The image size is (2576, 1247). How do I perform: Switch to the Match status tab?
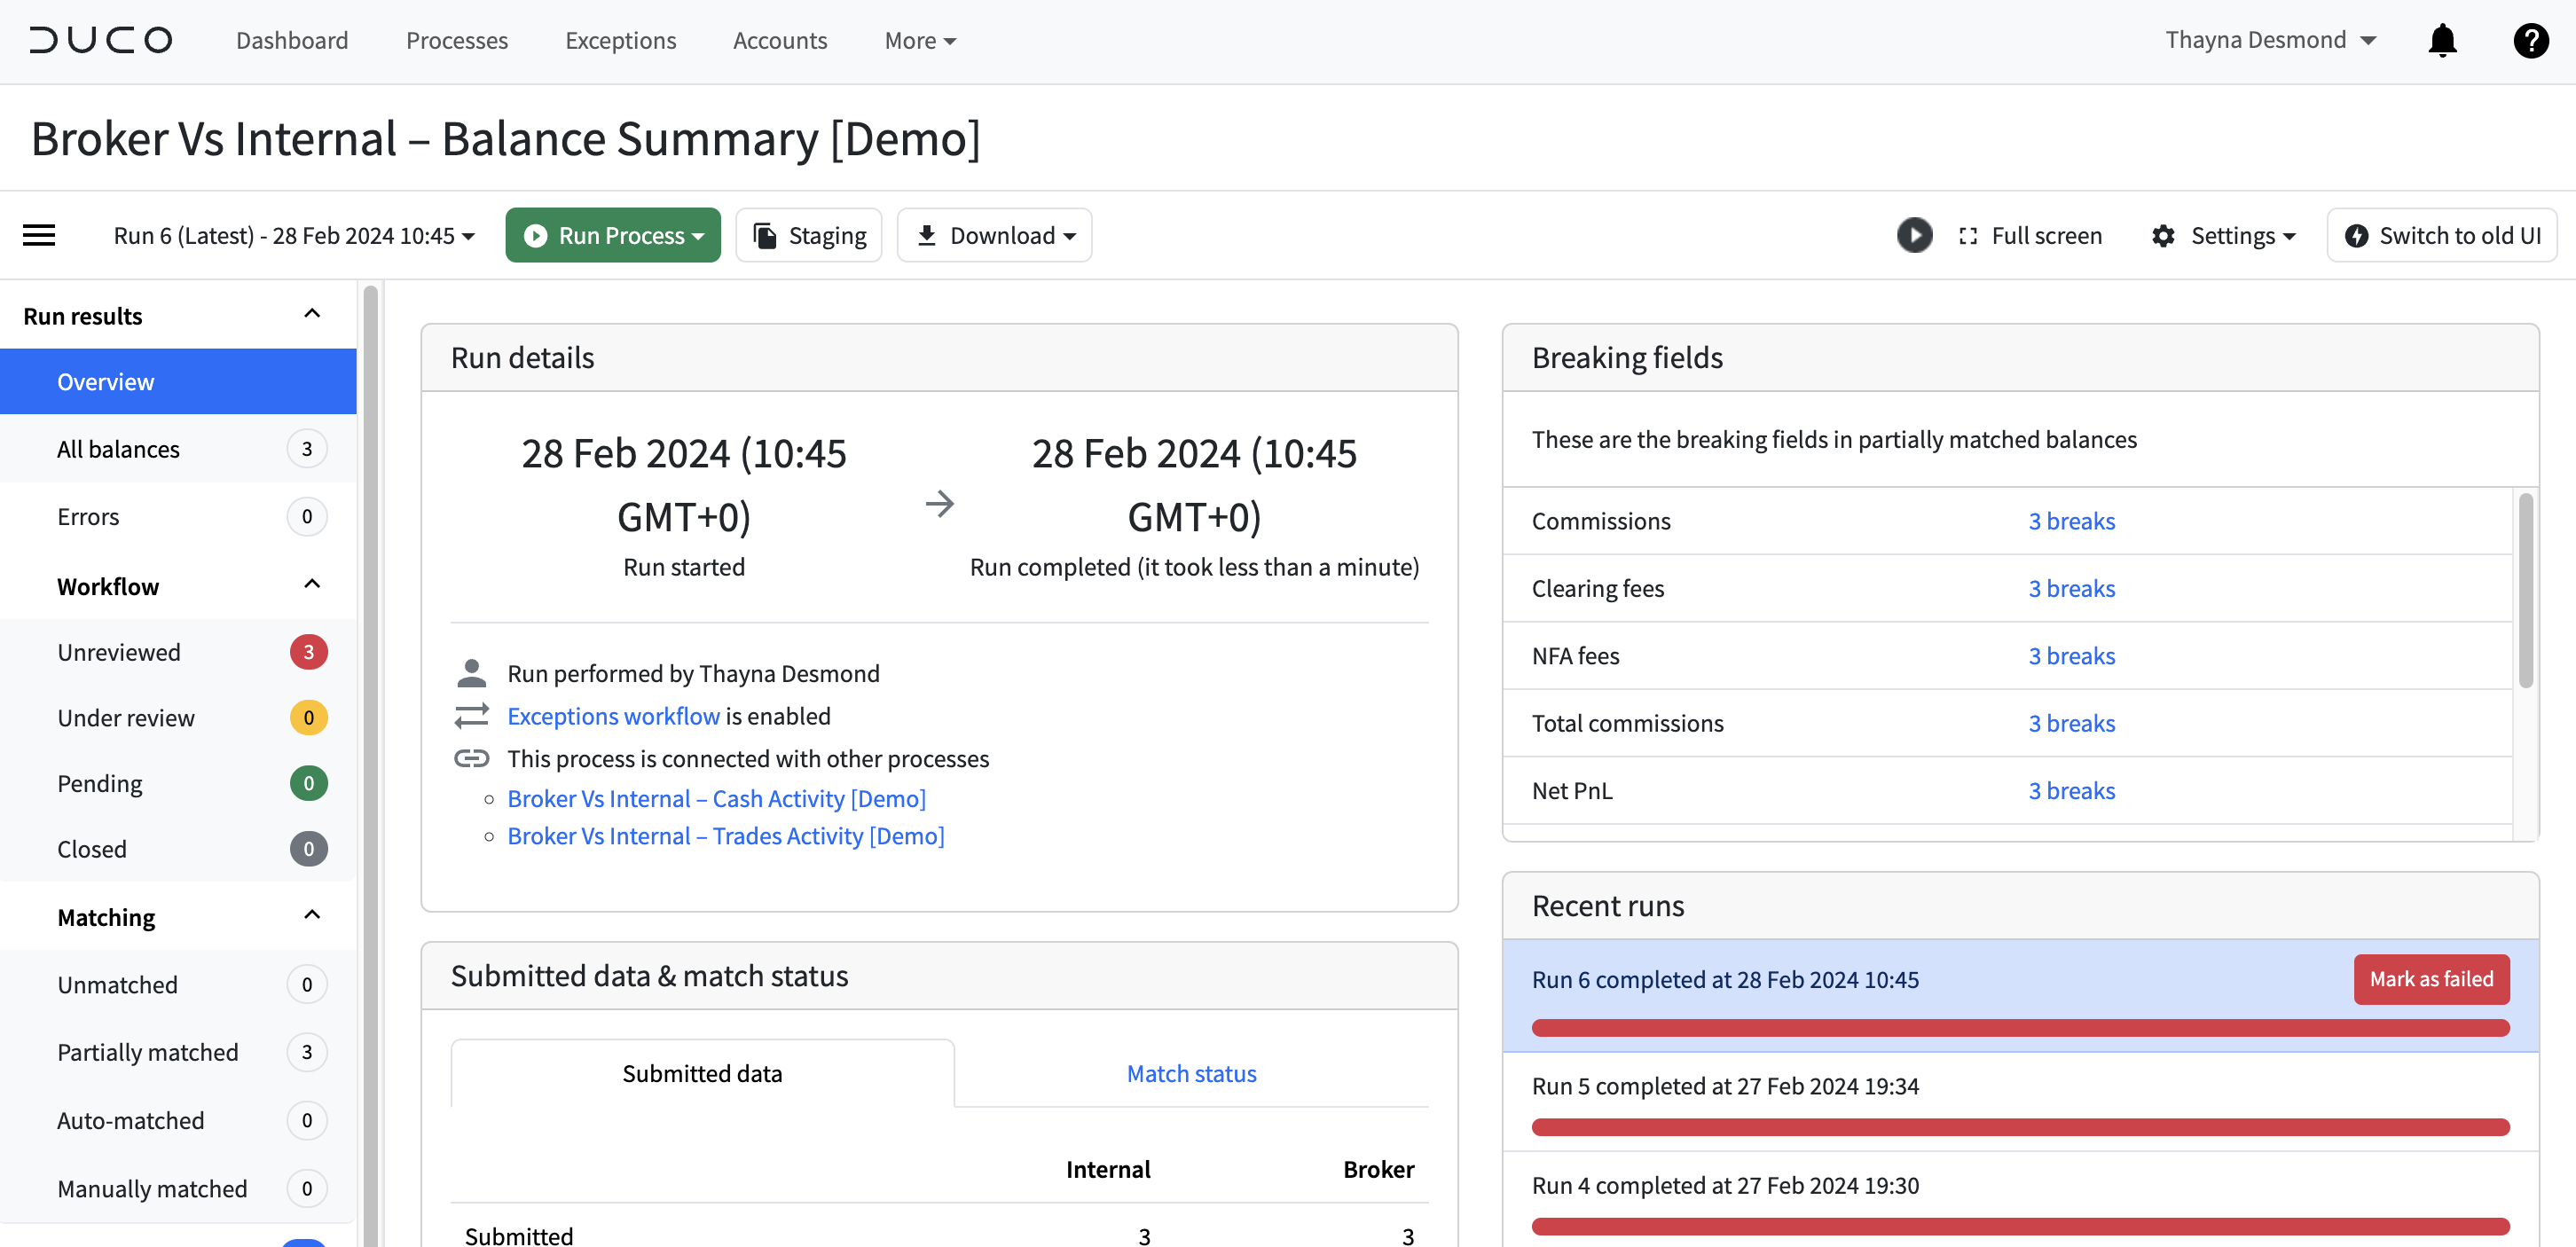[x=1191, y=1073]
